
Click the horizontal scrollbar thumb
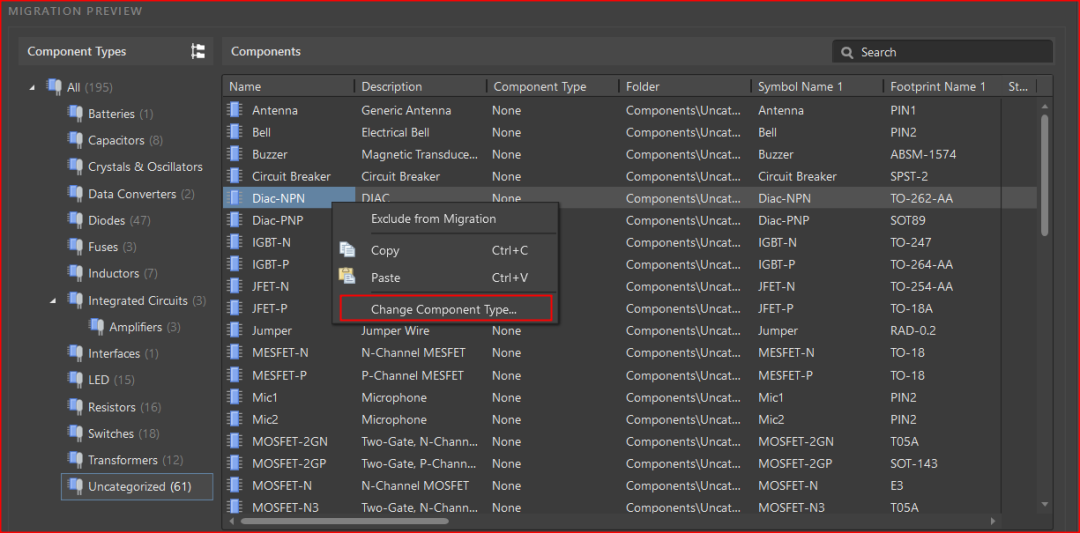pyautogui.click(x=344, y=521)
